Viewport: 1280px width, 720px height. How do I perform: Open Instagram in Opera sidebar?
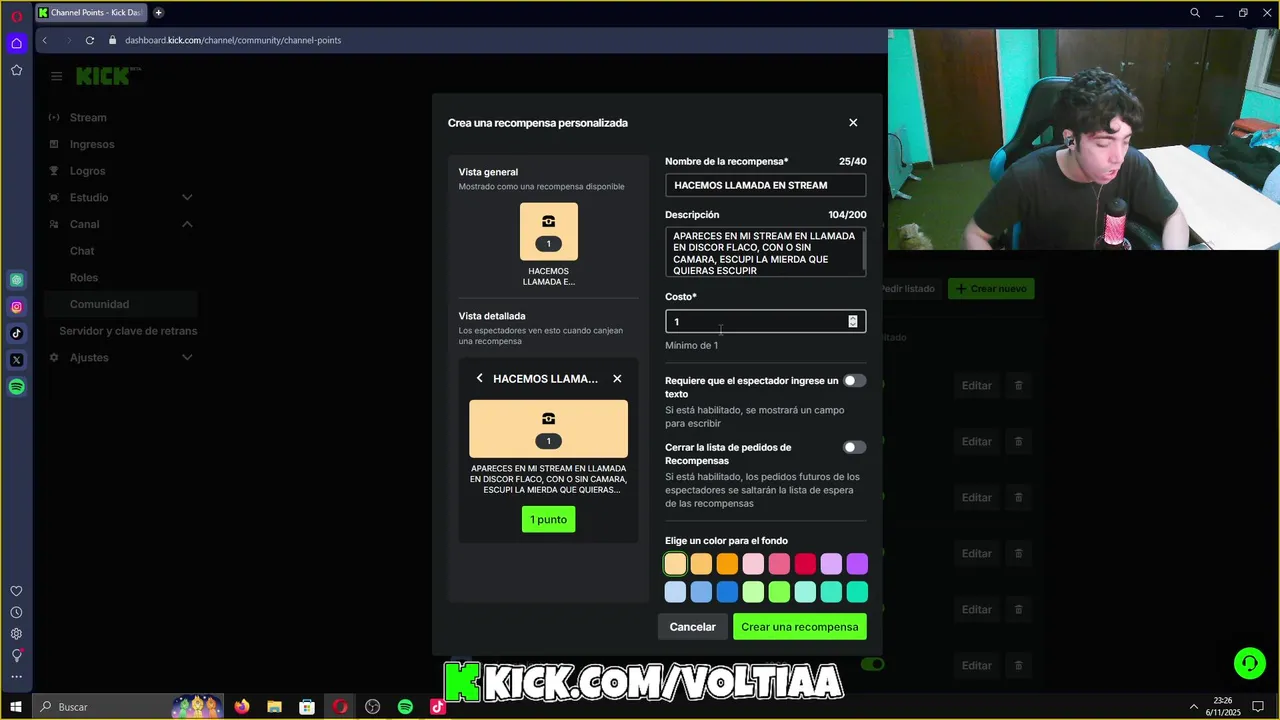pos(16,307)
